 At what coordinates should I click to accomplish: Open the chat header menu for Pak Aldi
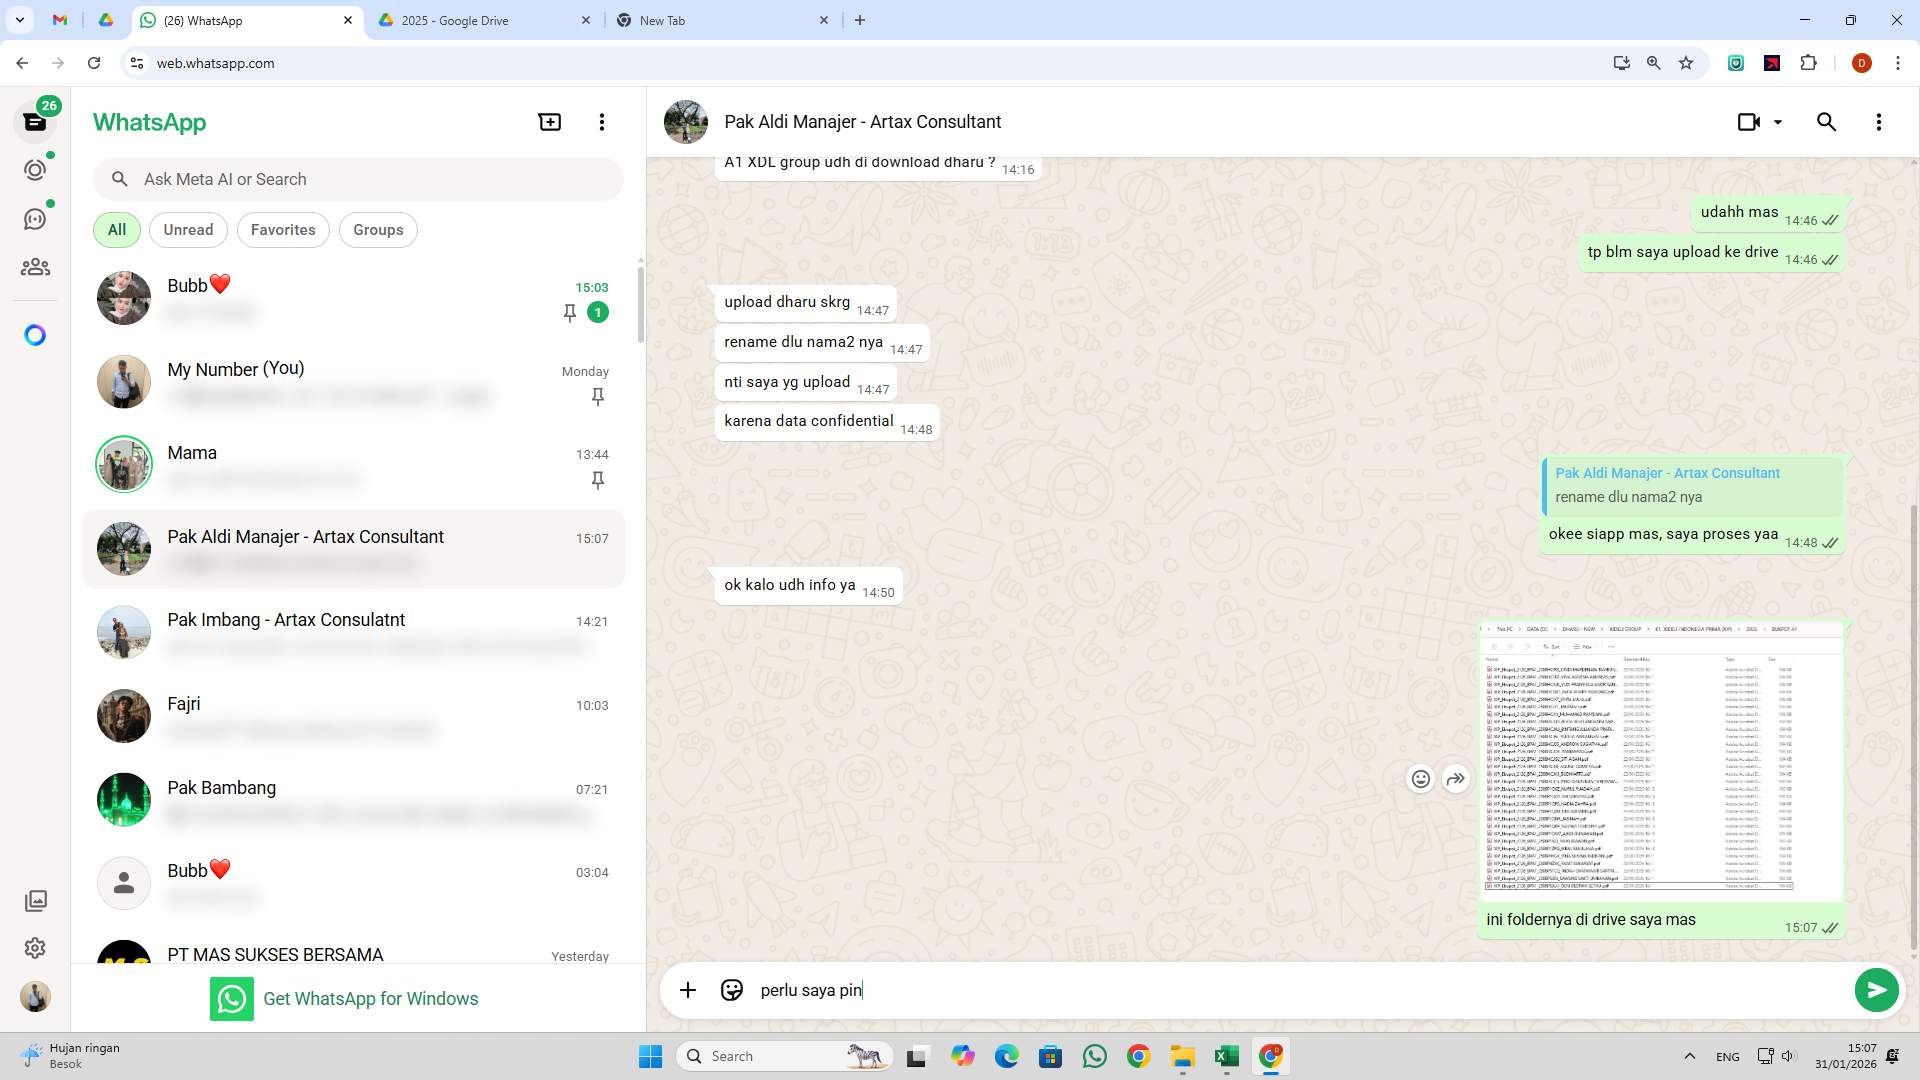[1879, 121]
